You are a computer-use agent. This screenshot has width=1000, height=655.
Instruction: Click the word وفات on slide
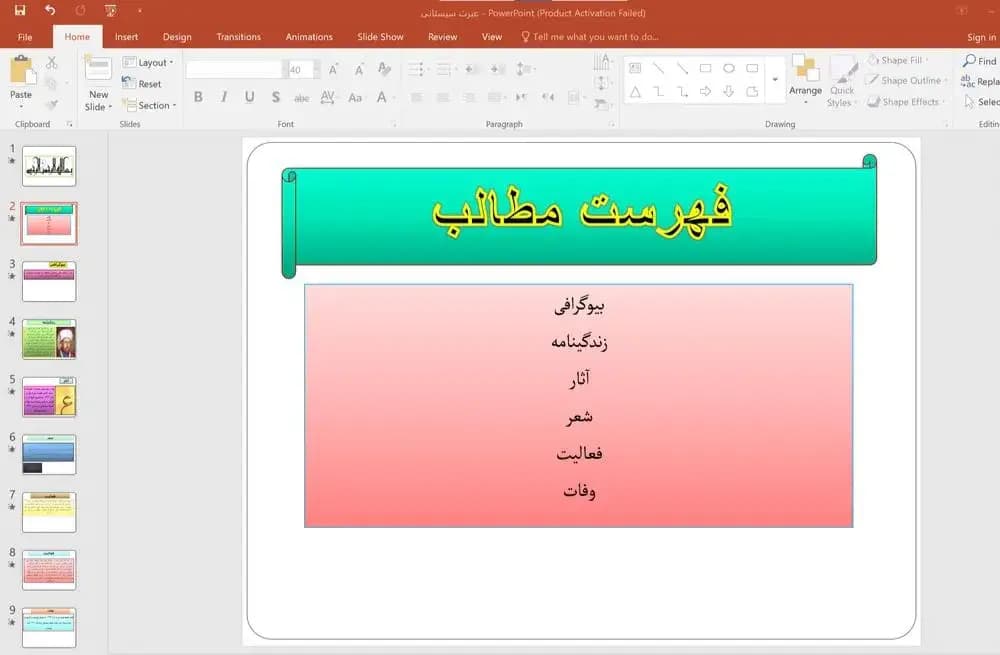click(x=579, y=491)
